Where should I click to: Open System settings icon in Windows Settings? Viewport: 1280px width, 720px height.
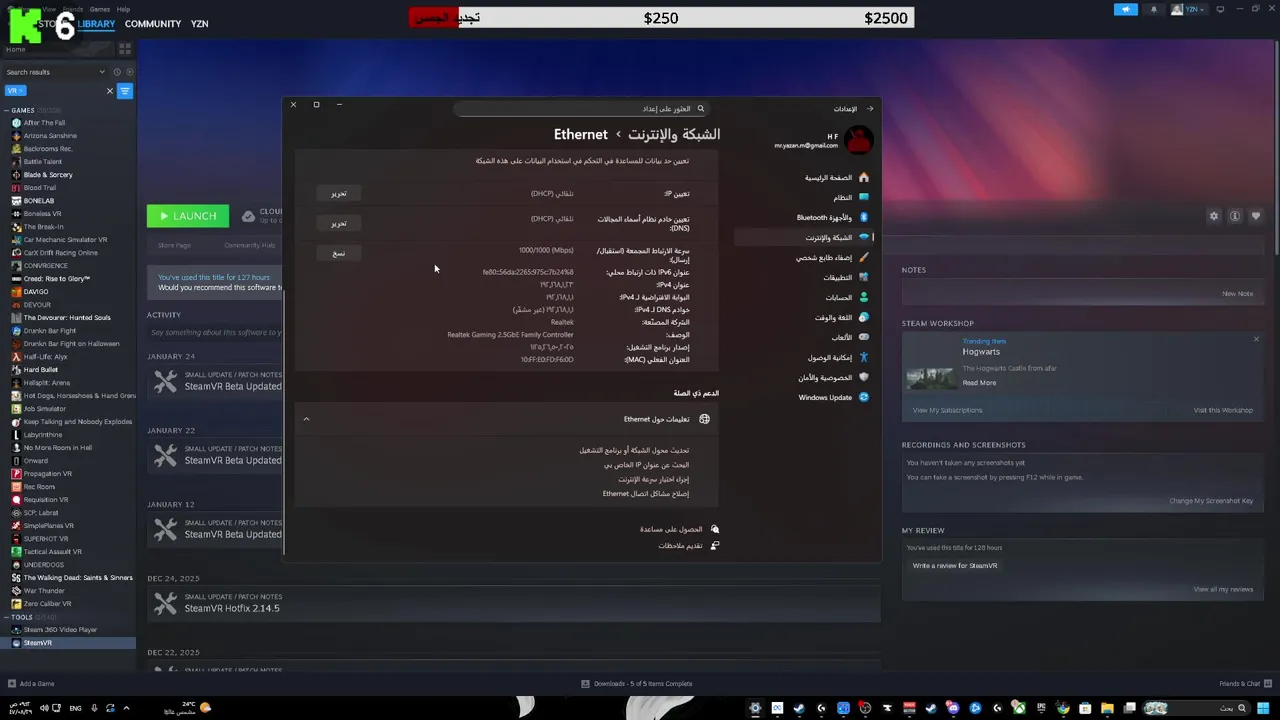[864, 197]
